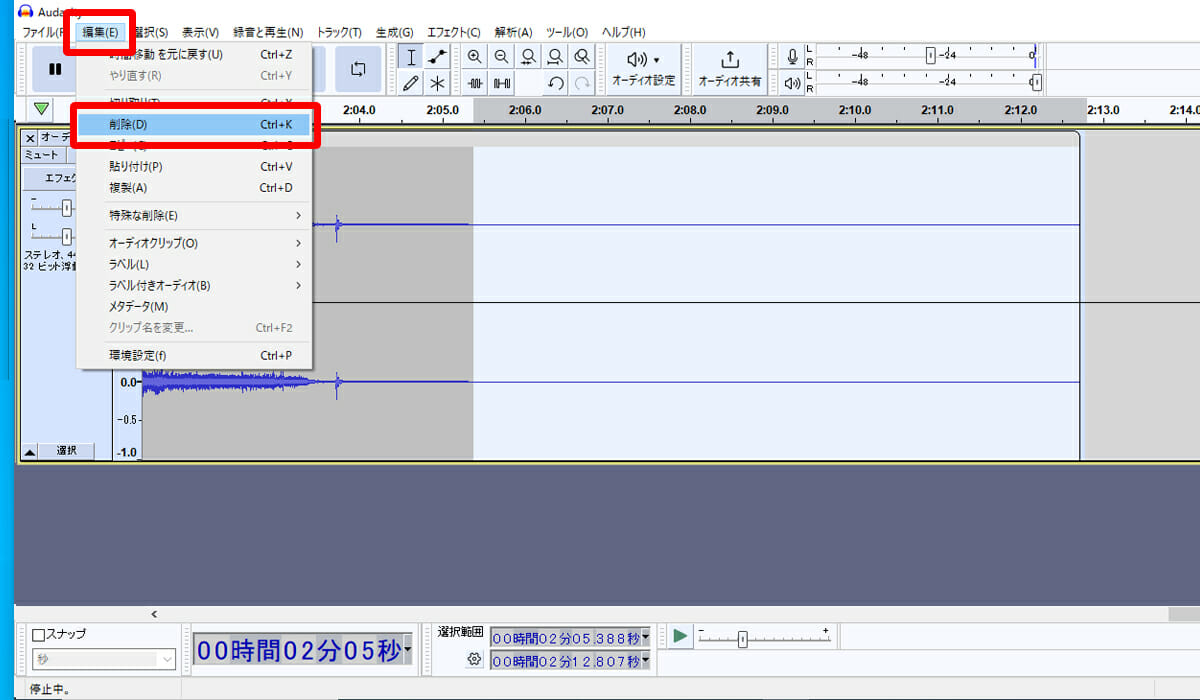The height and width of the screenshot is (700, 1200).
Task: Click the Pause button in transport toolbar
Action: point(55,69)
